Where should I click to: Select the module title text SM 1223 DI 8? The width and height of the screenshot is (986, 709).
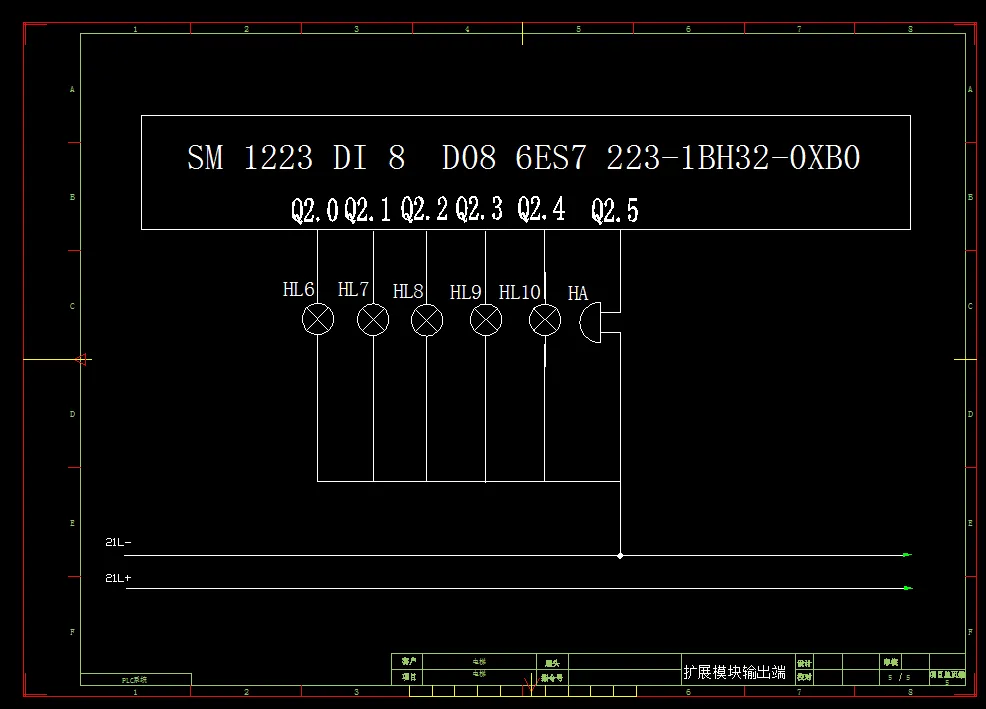[296, 157]
